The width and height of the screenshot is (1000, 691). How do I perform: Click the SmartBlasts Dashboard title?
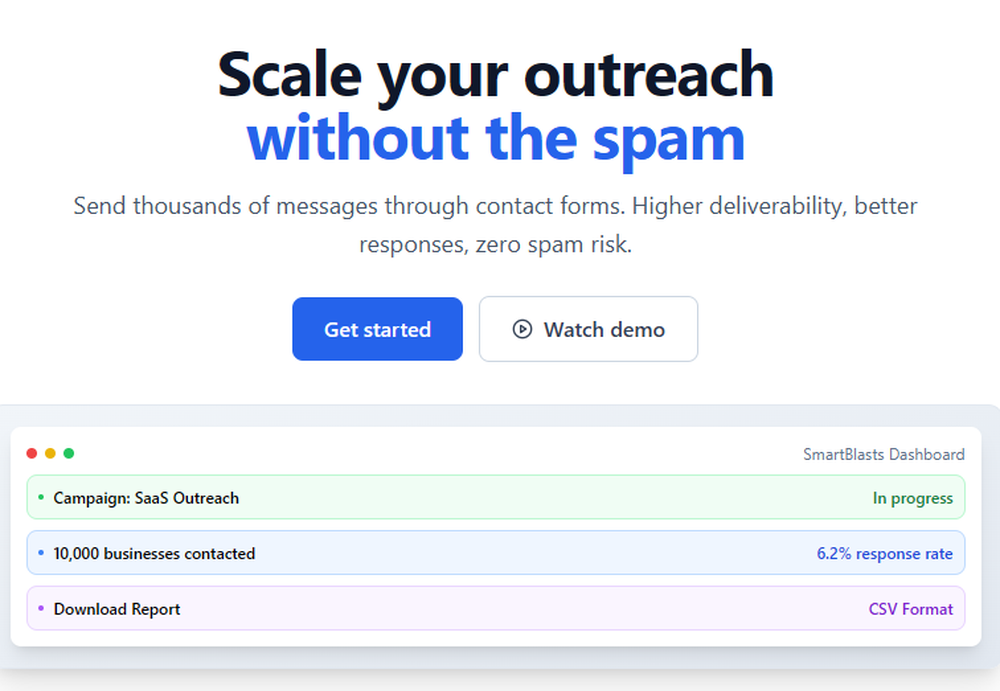[884, 453]
